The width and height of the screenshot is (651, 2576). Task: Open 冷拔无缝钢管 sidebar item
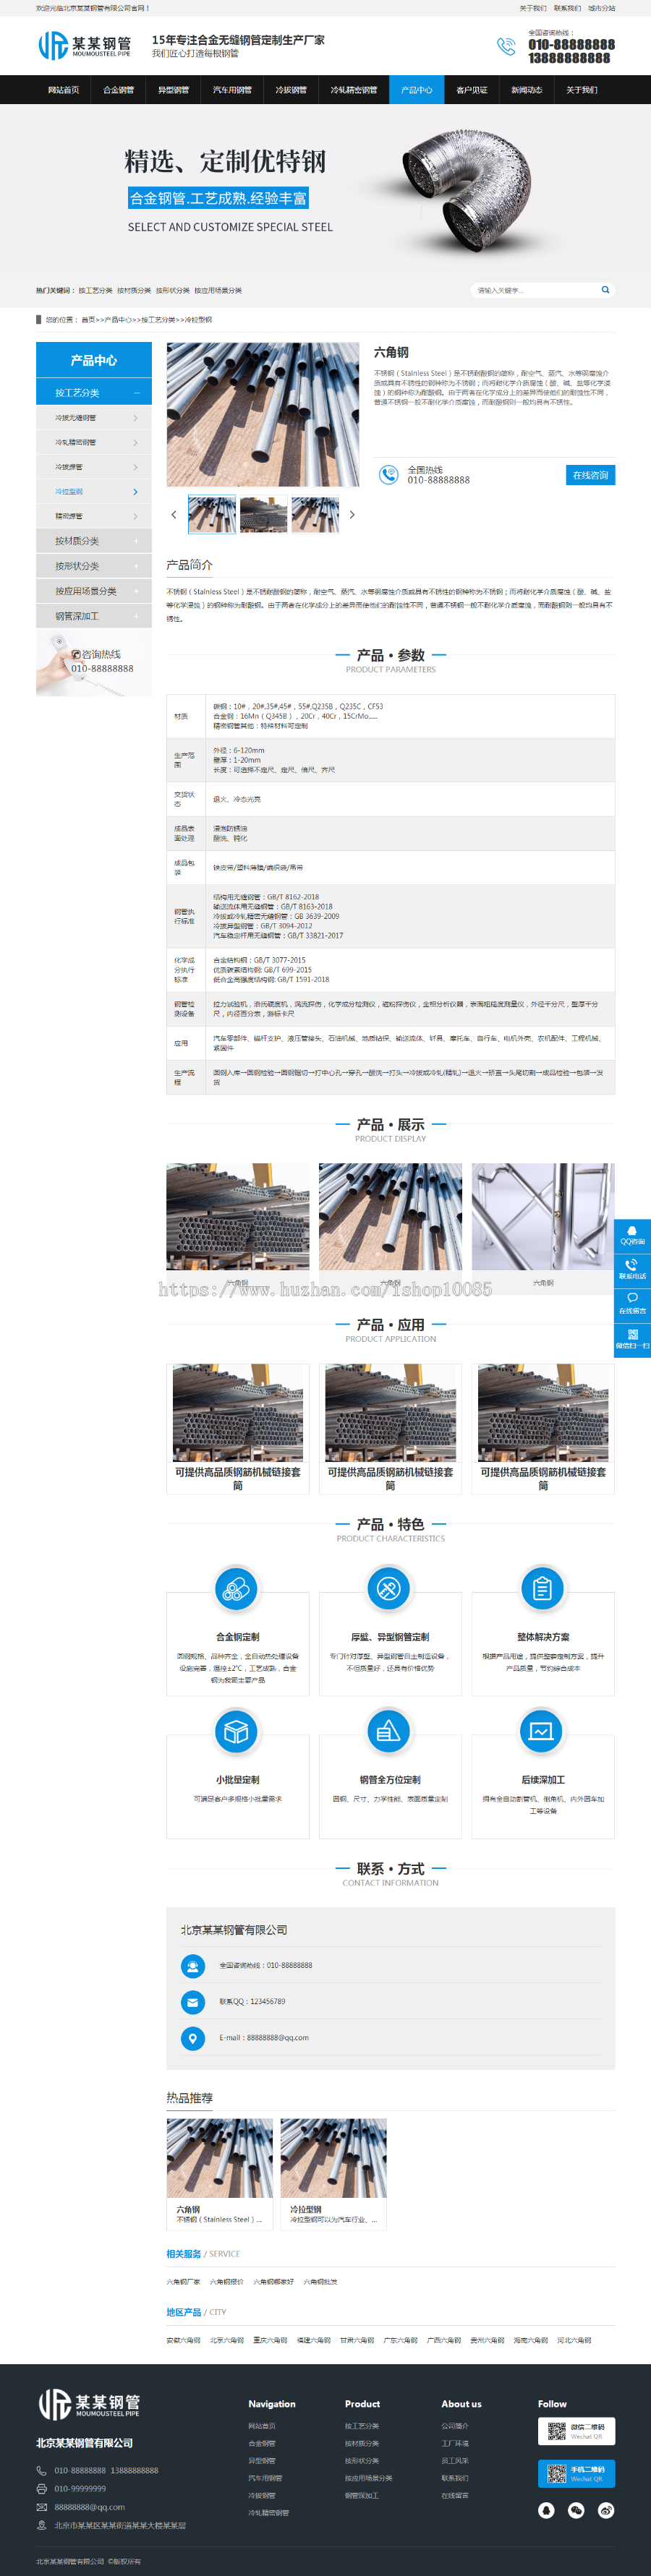tap(94, 417)
